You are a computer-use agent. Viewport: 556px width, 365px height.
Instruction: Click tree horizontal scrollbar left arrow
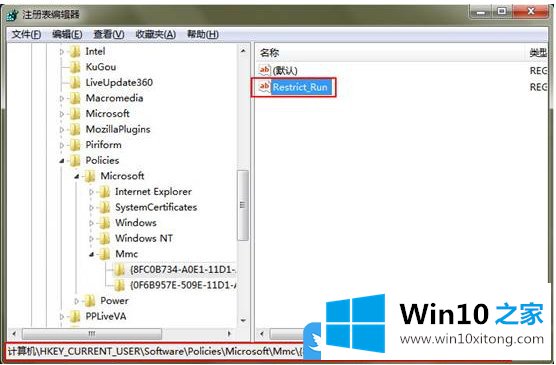click(x=14, y=334)
